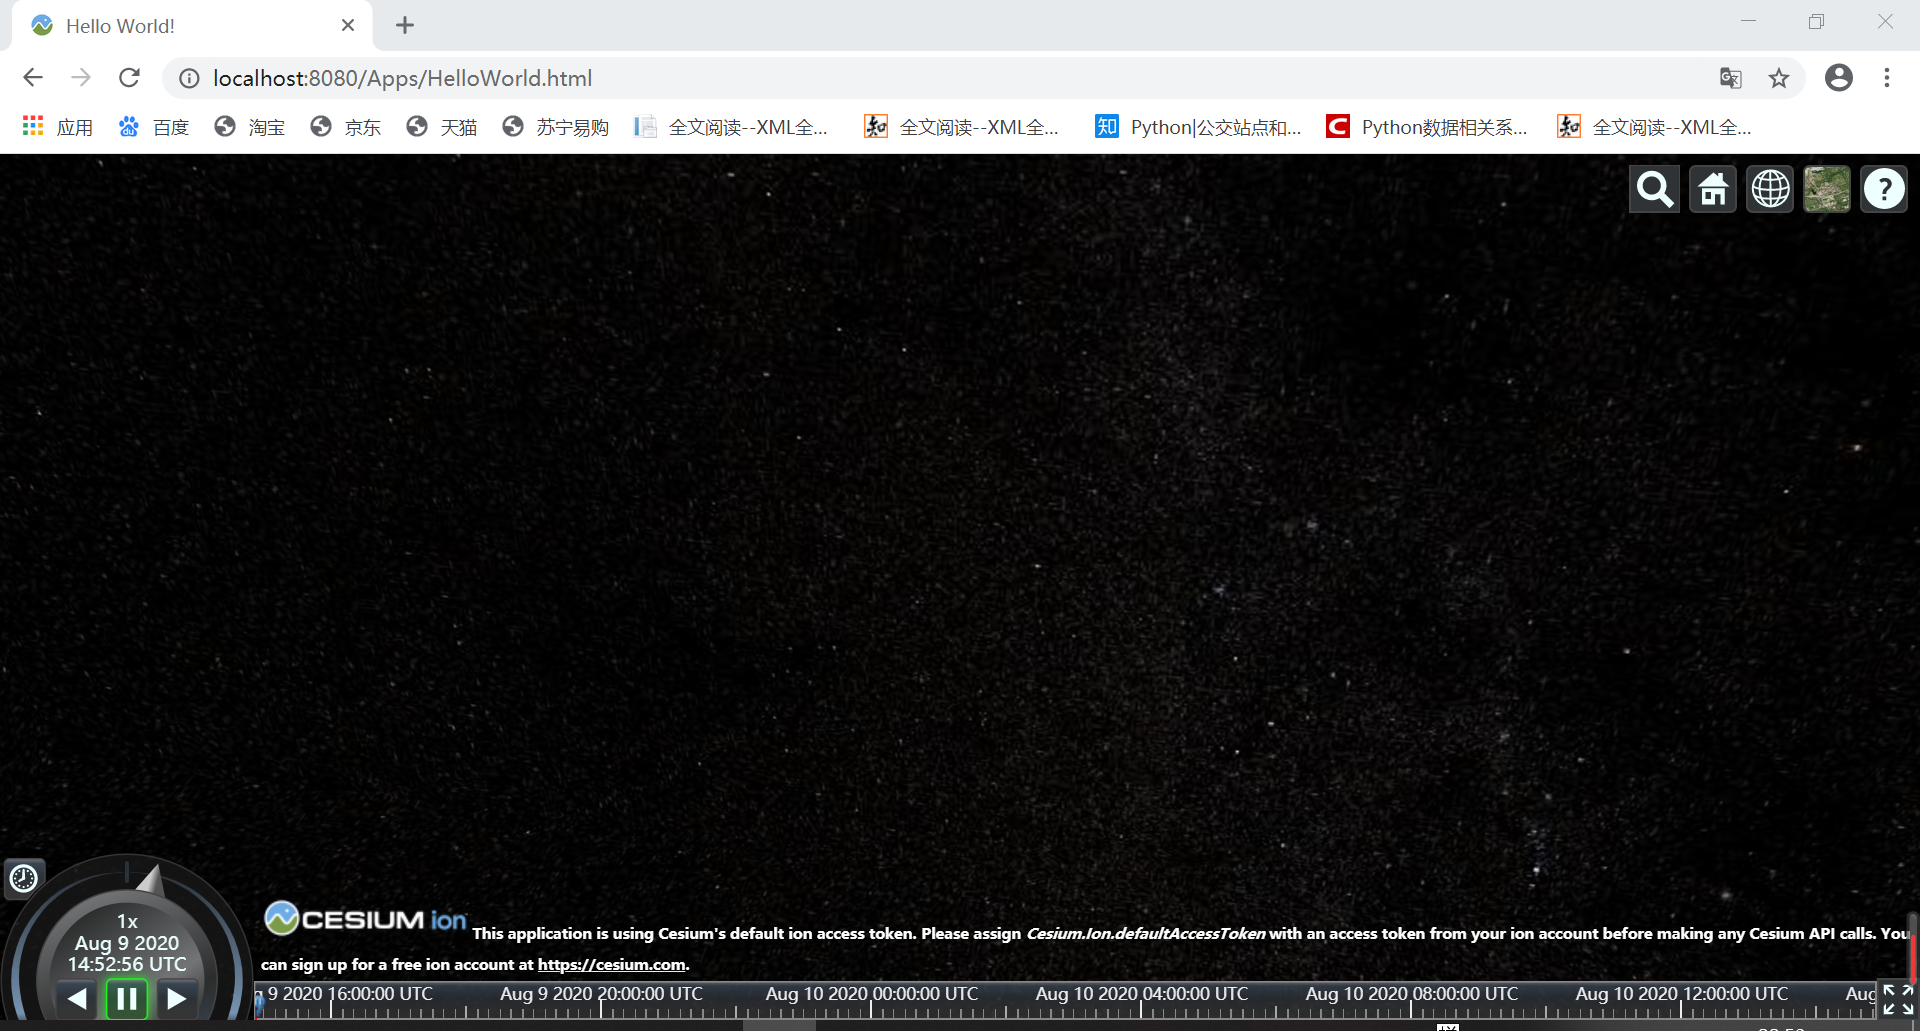Image resolution: width=1920 pixels, height=1031 pixels.
Task: Click timeline at Aug 9 2020 20:00:00 UTC
Action: 601,994
